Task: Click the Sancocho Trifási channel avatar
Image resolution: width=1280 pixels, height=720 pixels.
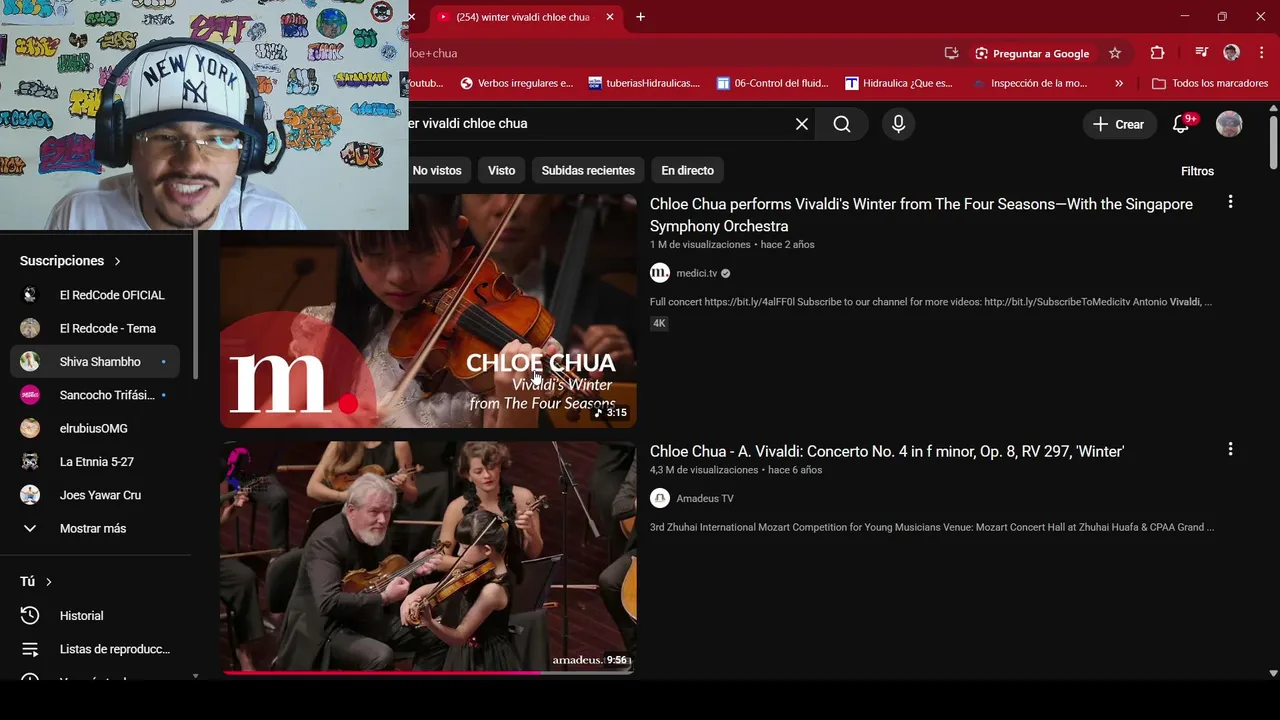Action: 30,395
